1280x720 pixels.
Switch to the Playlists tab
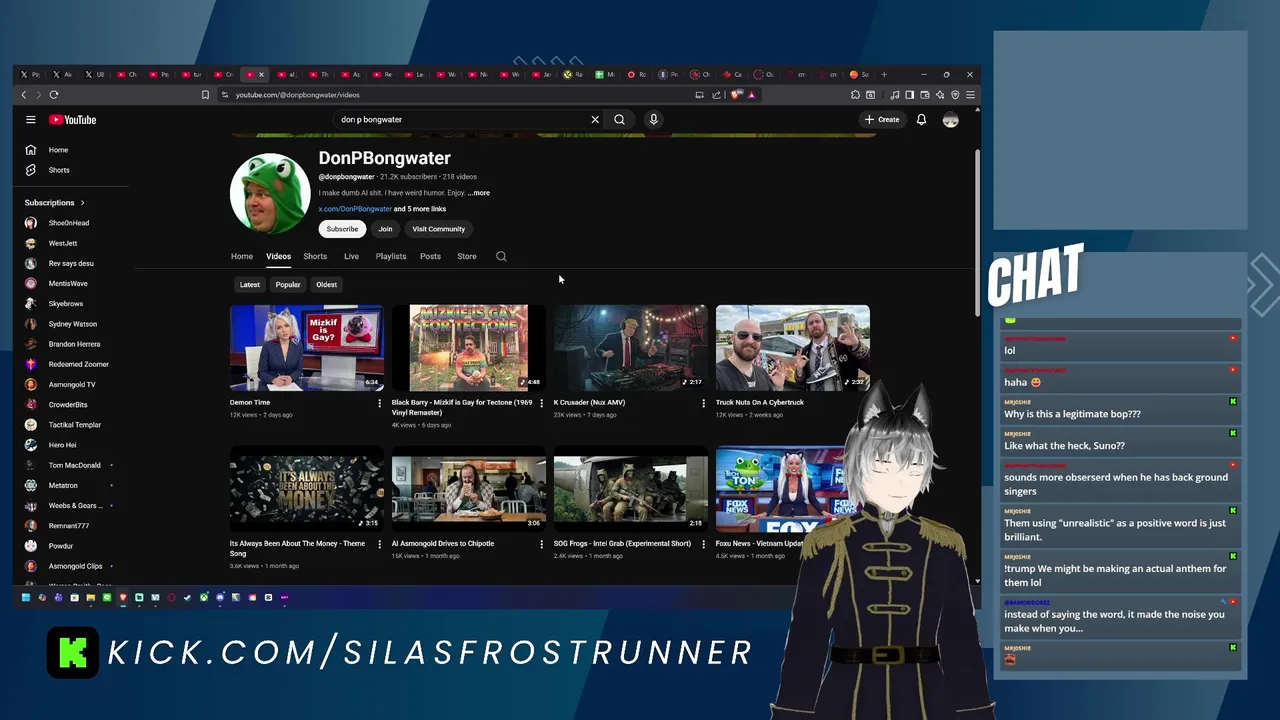391,256
